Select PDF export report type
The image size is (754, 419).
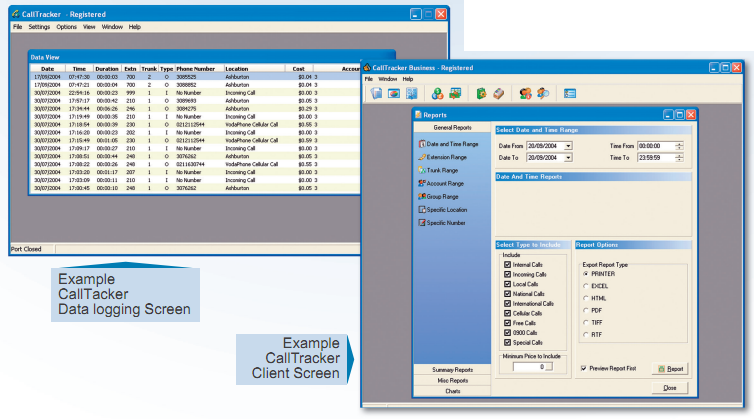pyautogui.click(x=586, y=310)
